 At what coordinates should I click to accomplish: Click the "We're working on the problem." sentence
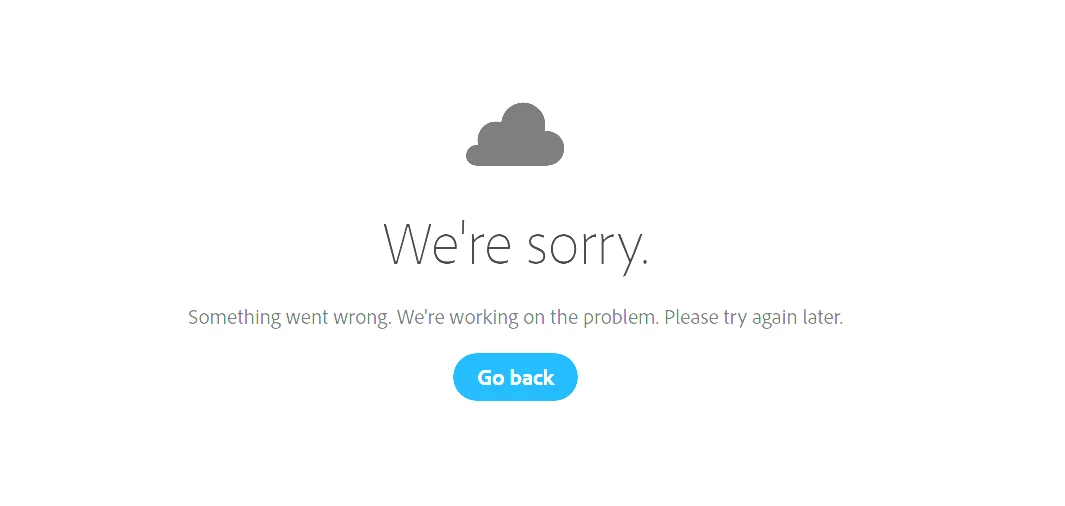[x=528, y=318]
